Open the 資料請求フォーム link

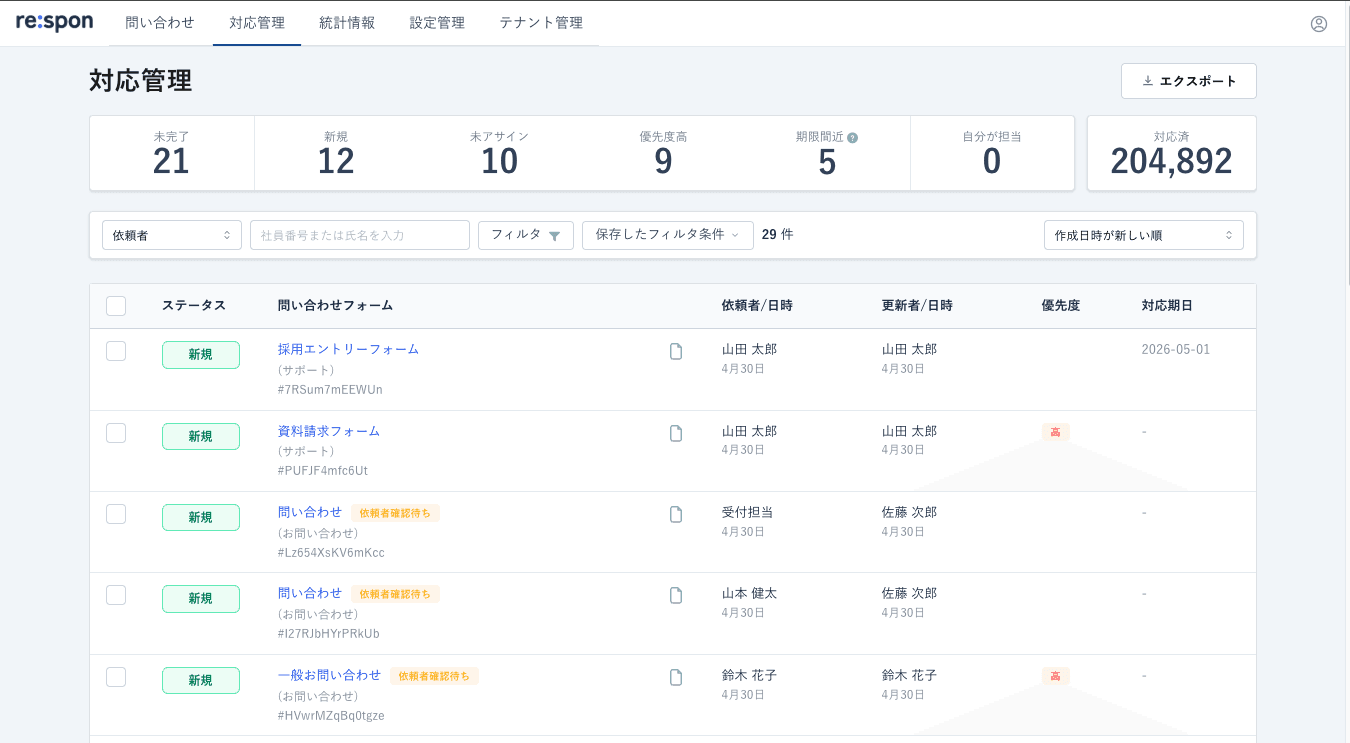pos(329,431)
